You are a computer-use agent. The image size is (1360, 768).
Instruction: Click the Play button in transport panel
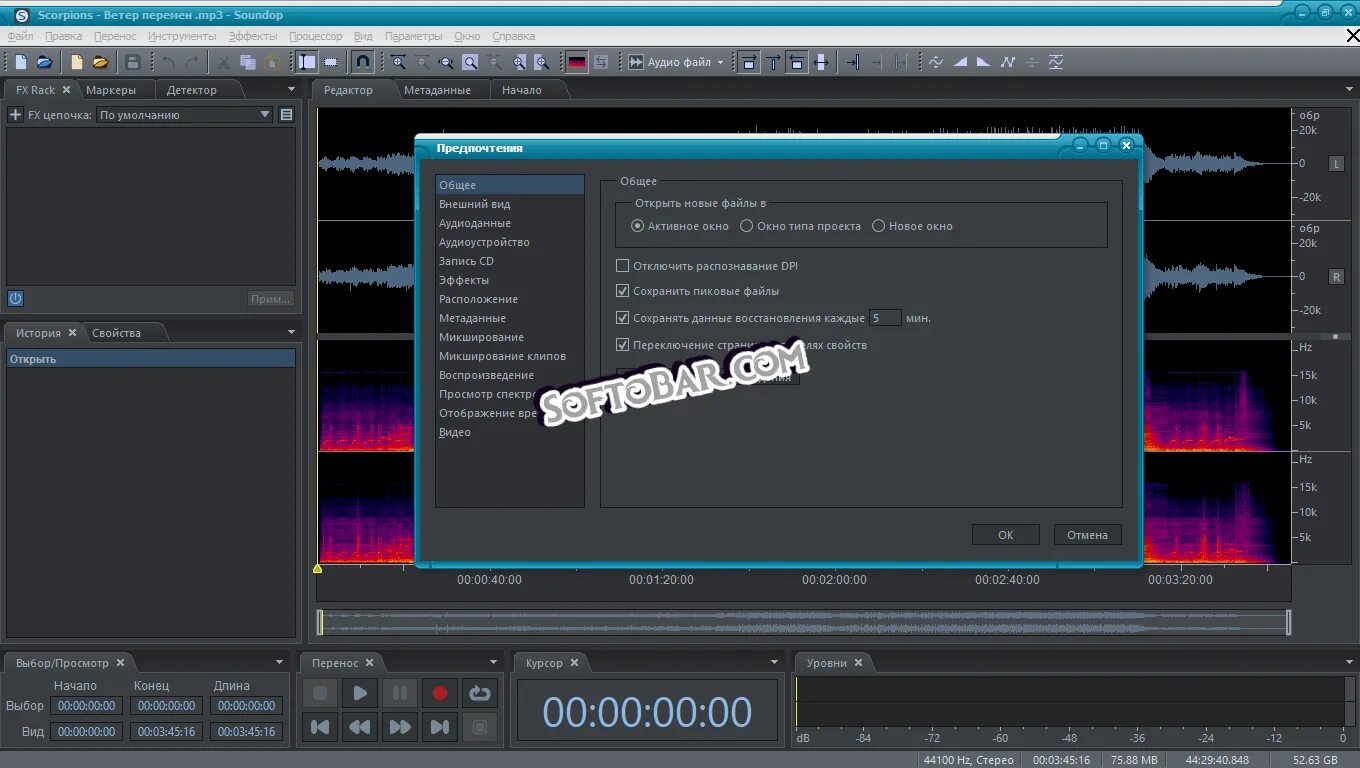pos(360,693)
